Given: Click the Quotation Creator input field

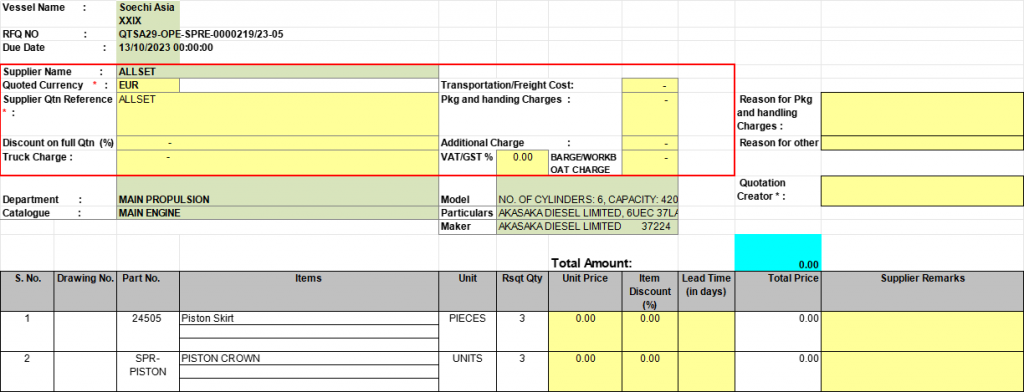Looking at the screenshot, I should (x=922, y=190).
